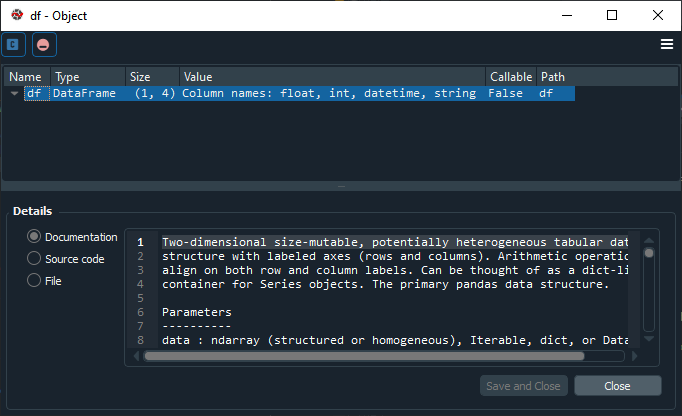Click the Close button
The width and height of the screenshot is (682, 416).
618,386
